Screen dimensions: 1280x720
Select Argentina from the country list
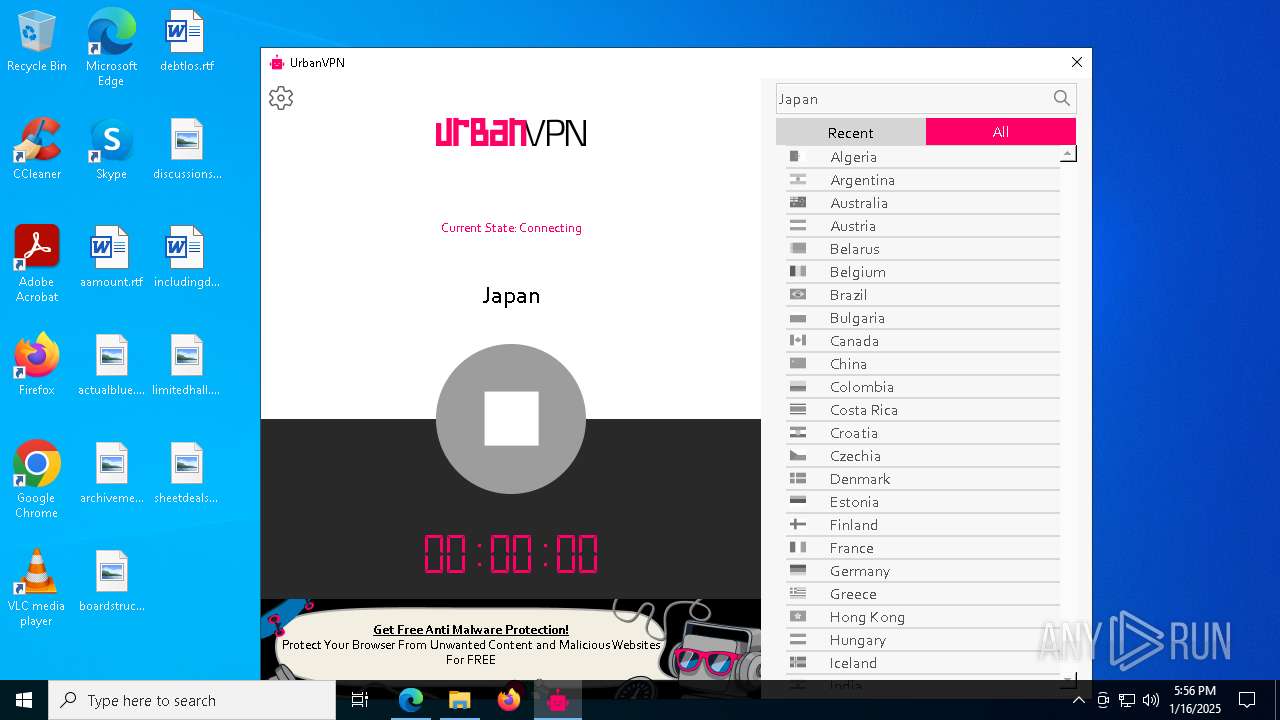[x=923, y=180]
